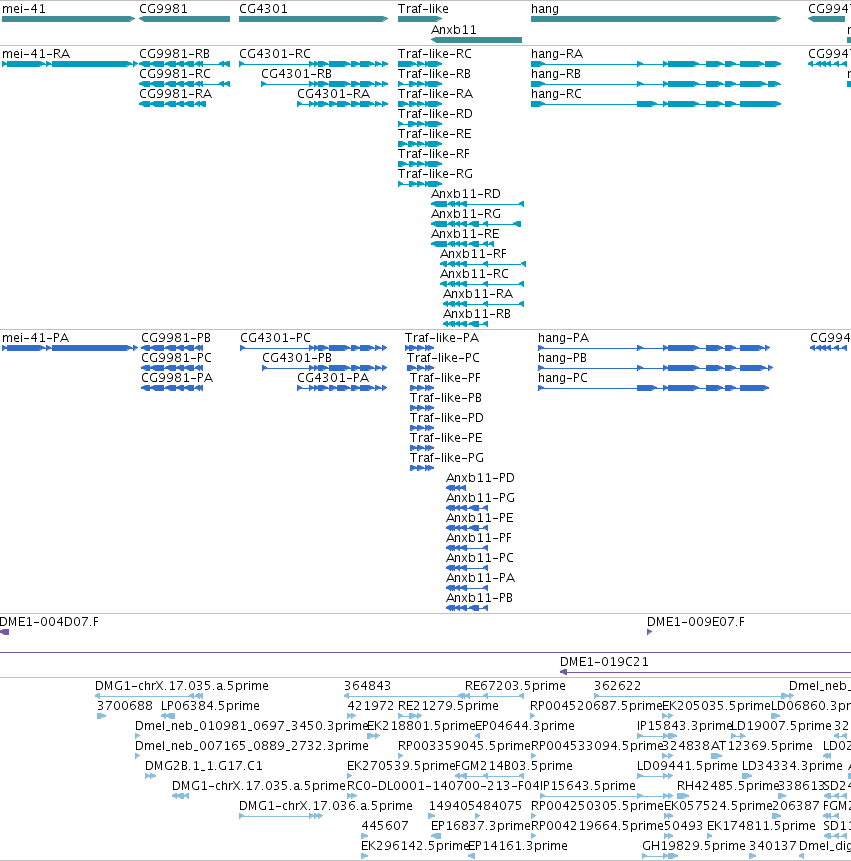Open the DME1-019C21 BAC feature

[x=706, y=672]
